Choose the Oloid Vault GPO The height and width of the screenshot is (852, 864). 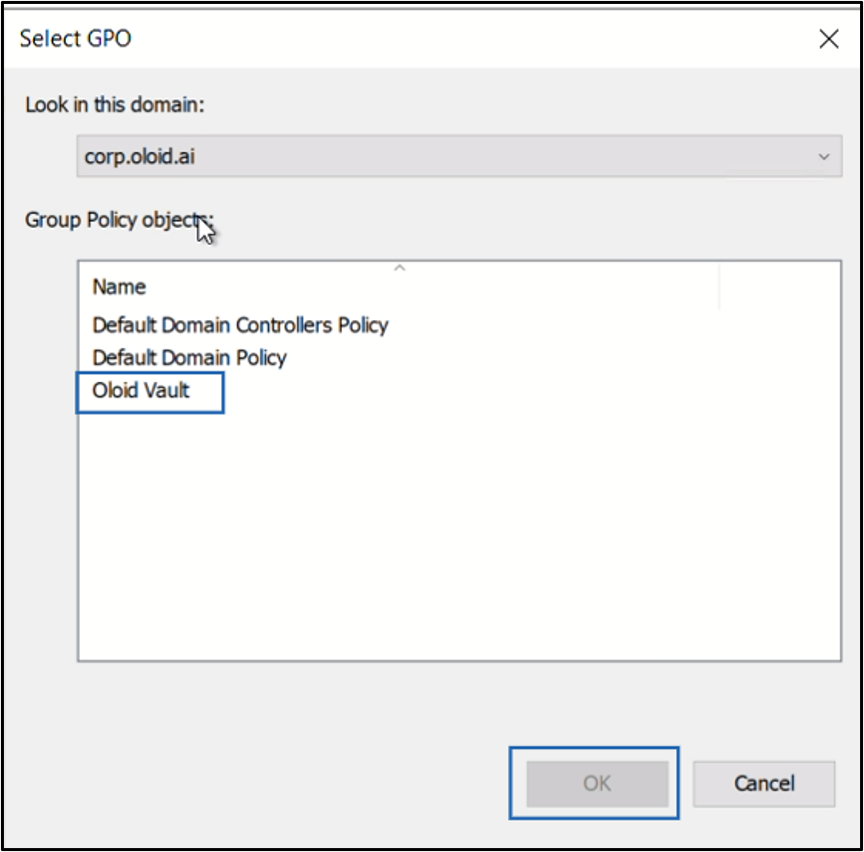(141, 390)
